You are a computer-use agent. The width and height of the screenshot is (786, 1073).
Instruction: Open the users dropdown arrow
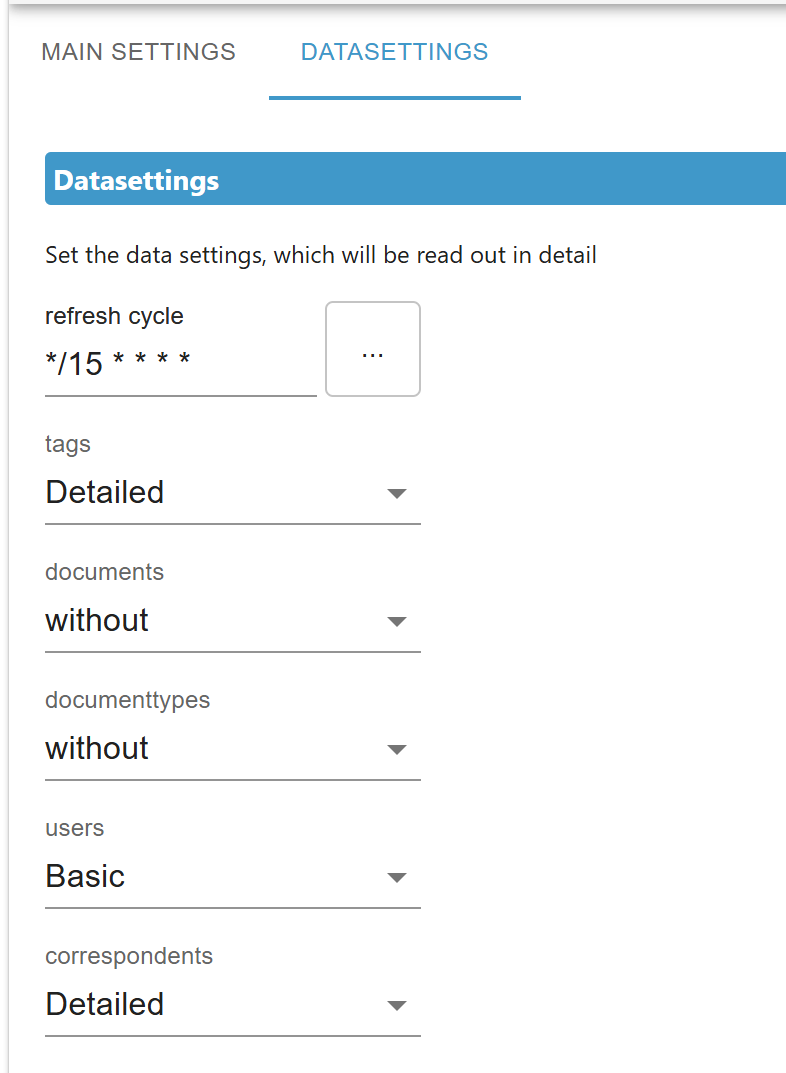click(397, 877)
